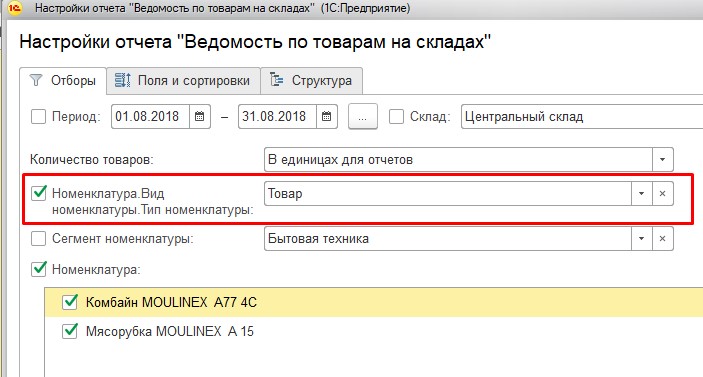Click the ellipsis period selection button

coord(363,117)
